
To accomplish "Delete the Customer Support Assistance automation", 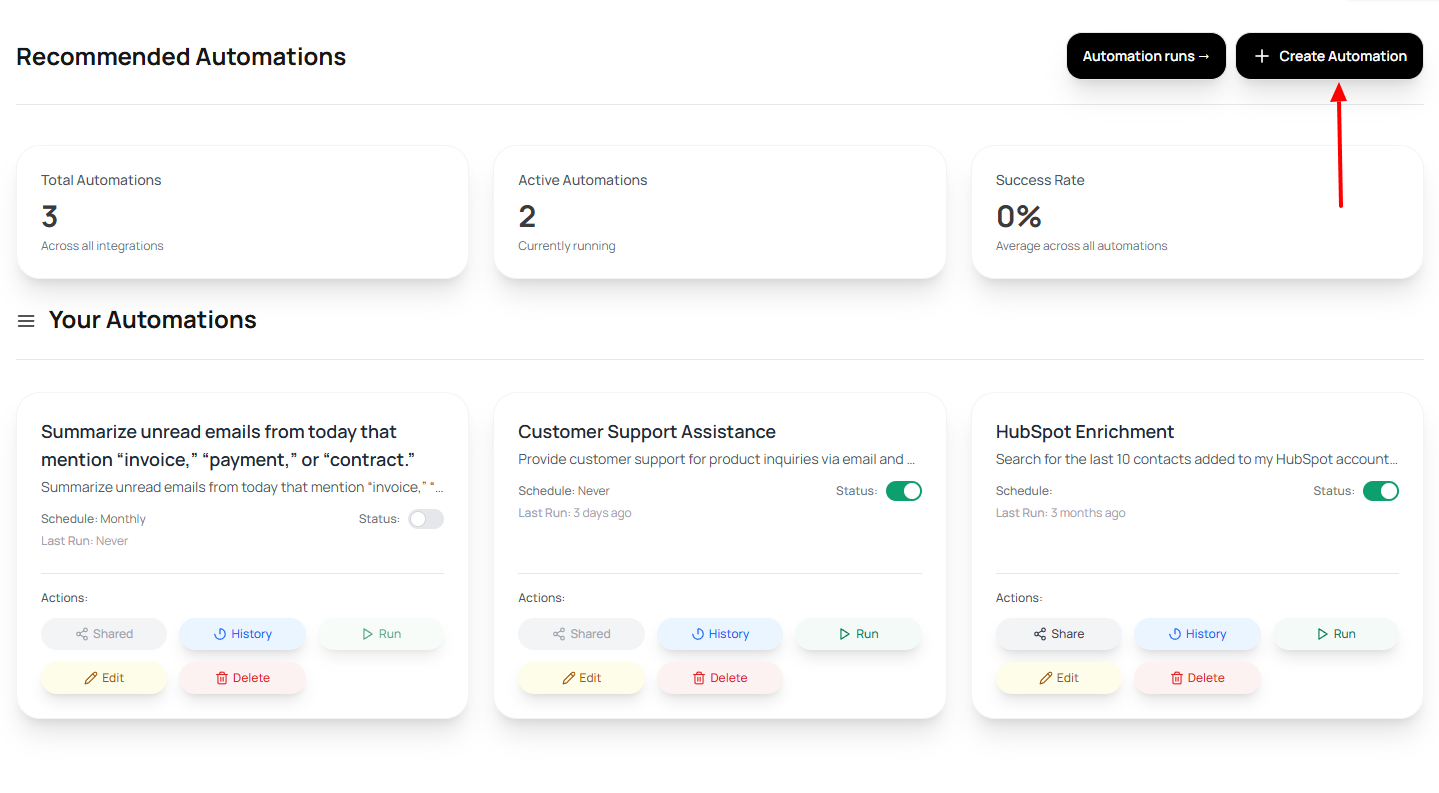I will tap(720, 678).
